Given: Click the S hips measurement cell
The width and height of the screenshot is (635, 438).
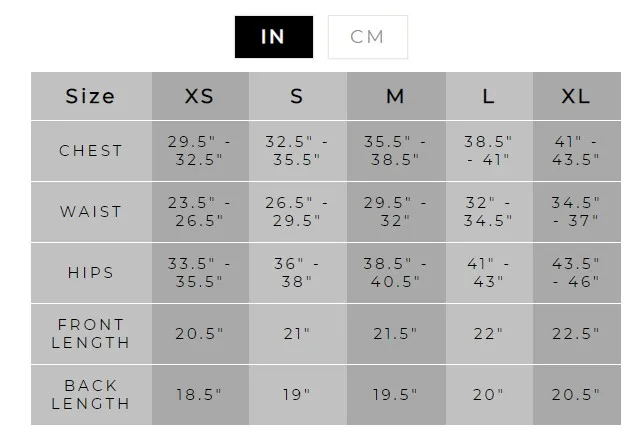Looking at the screenshot, I should pos(297,272).
